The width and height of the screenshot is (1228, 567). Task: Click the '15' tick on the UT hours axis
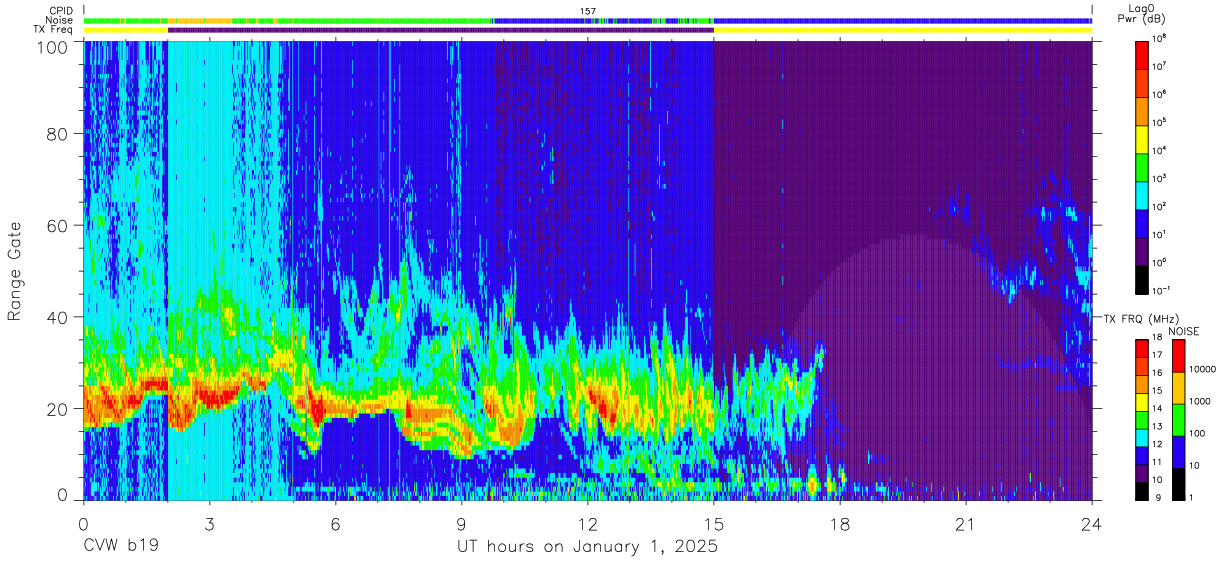tap(714, 523)
